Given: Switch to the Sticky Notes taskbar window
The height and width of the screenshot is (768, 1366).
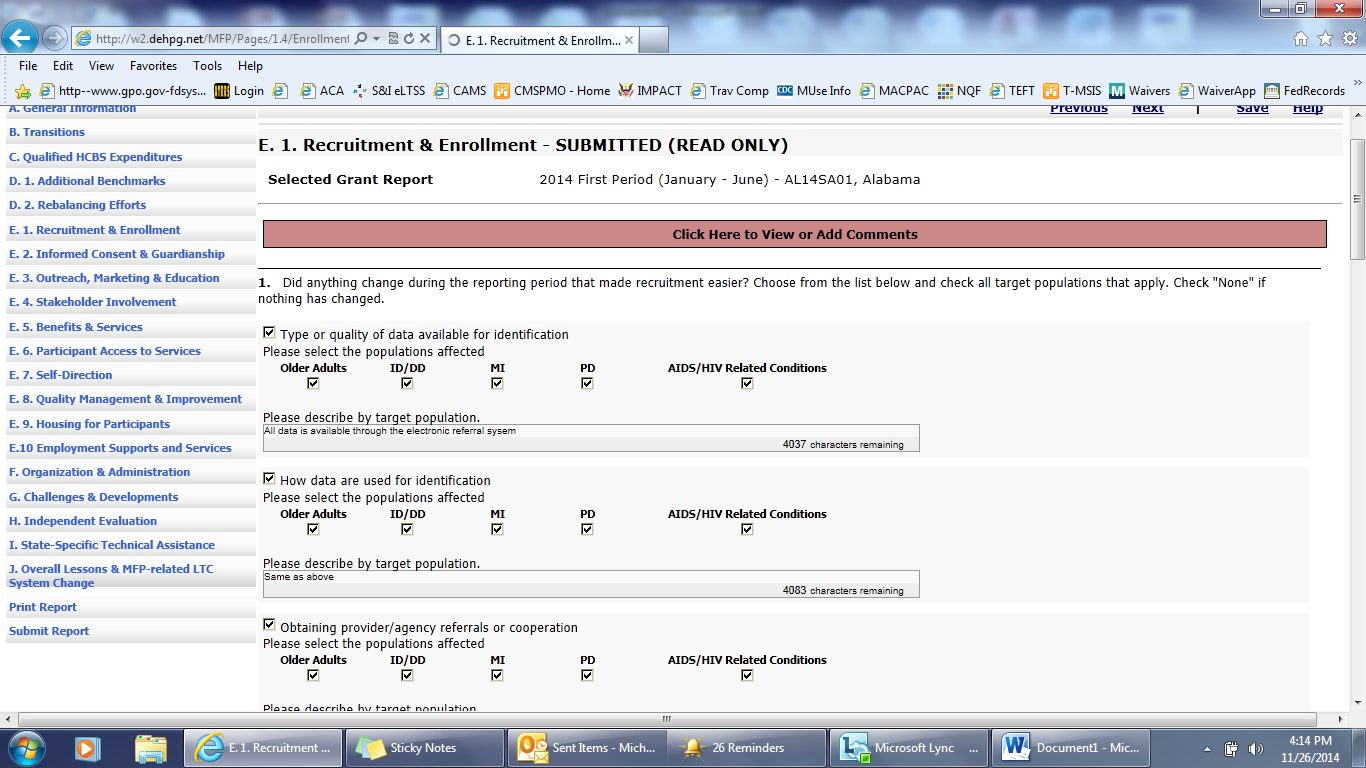Looking at the screenshot, I should click(424, 748).
